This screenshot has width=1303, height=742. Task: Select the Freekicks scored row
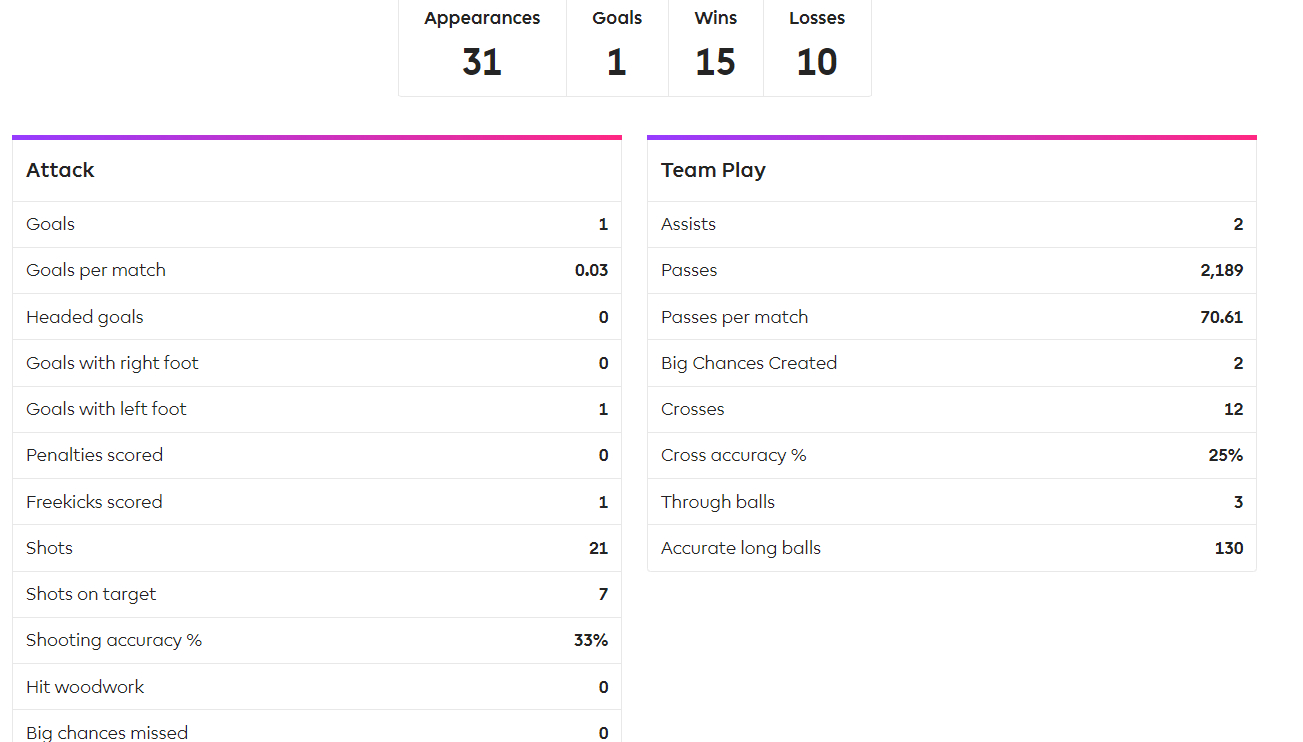(x=317, y=502)
